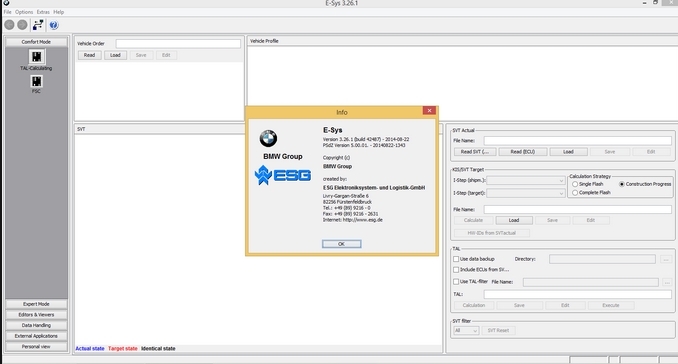Screen dimensions: 678x364
Task: Open External Applications section
Action: (36, 336)
